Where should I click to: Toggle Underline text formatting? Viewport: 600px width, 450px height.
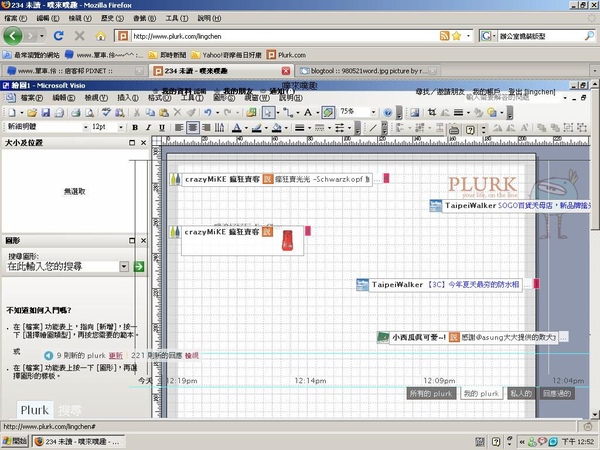tap(162, 128)
